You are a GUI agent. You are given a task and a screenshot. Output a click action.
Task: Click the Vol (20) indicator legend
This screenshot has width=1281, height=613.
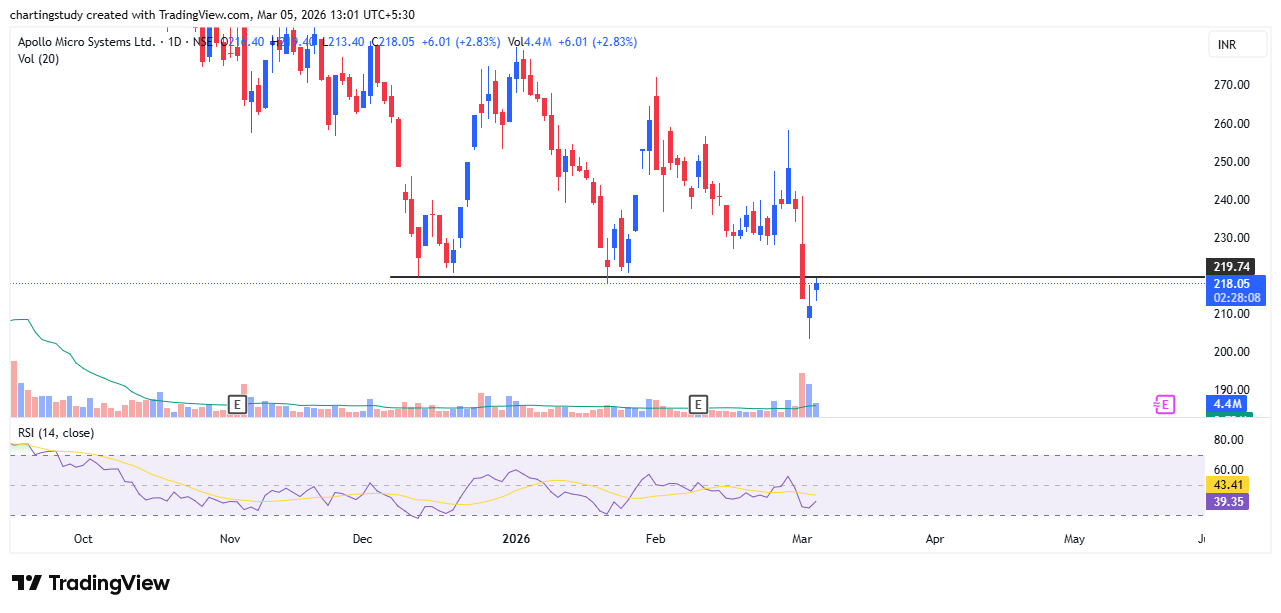[38, 59]
